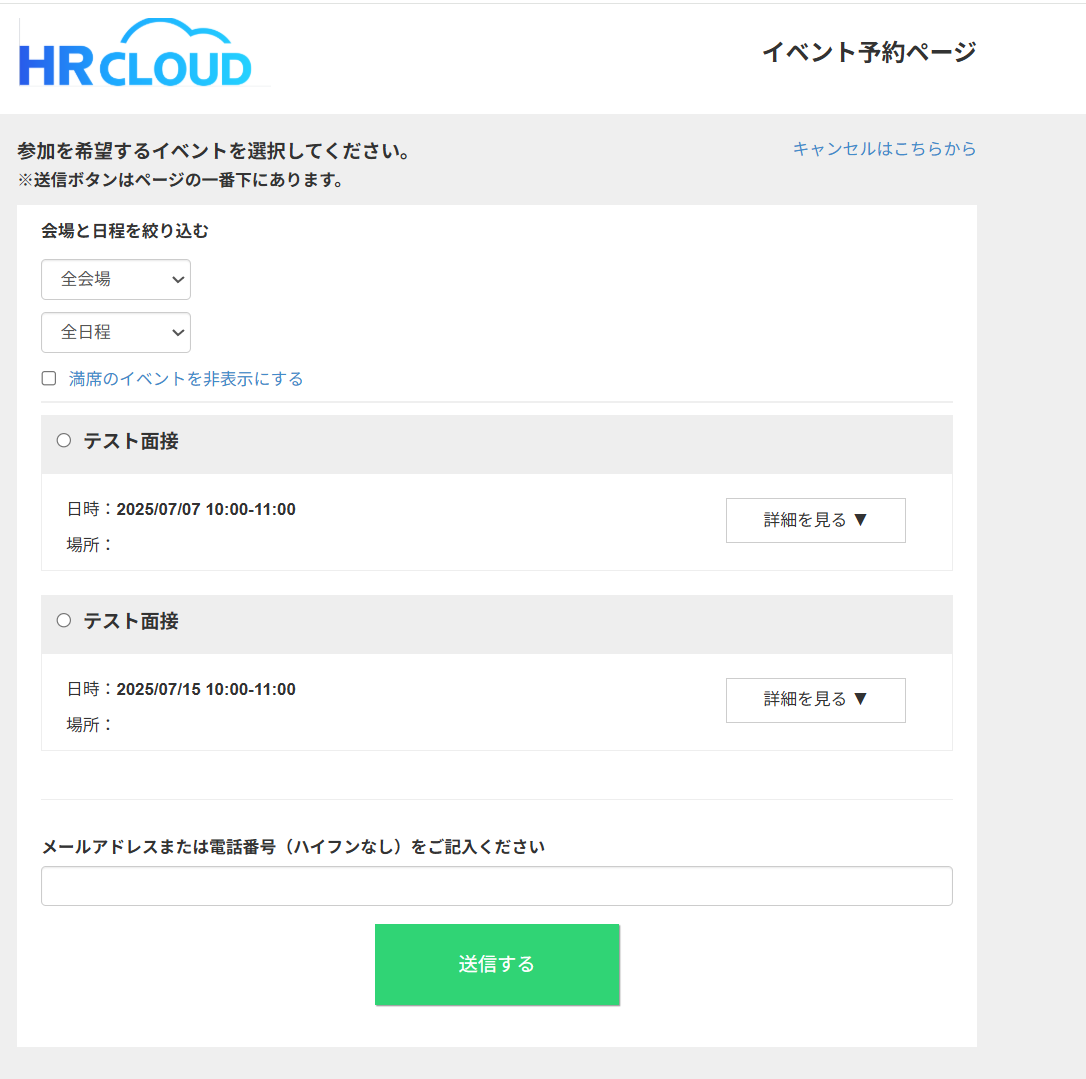Expand 詳細を見る for the 07/07 event
This screenshot has width=1086, height=1079.
tap(815, 520)
